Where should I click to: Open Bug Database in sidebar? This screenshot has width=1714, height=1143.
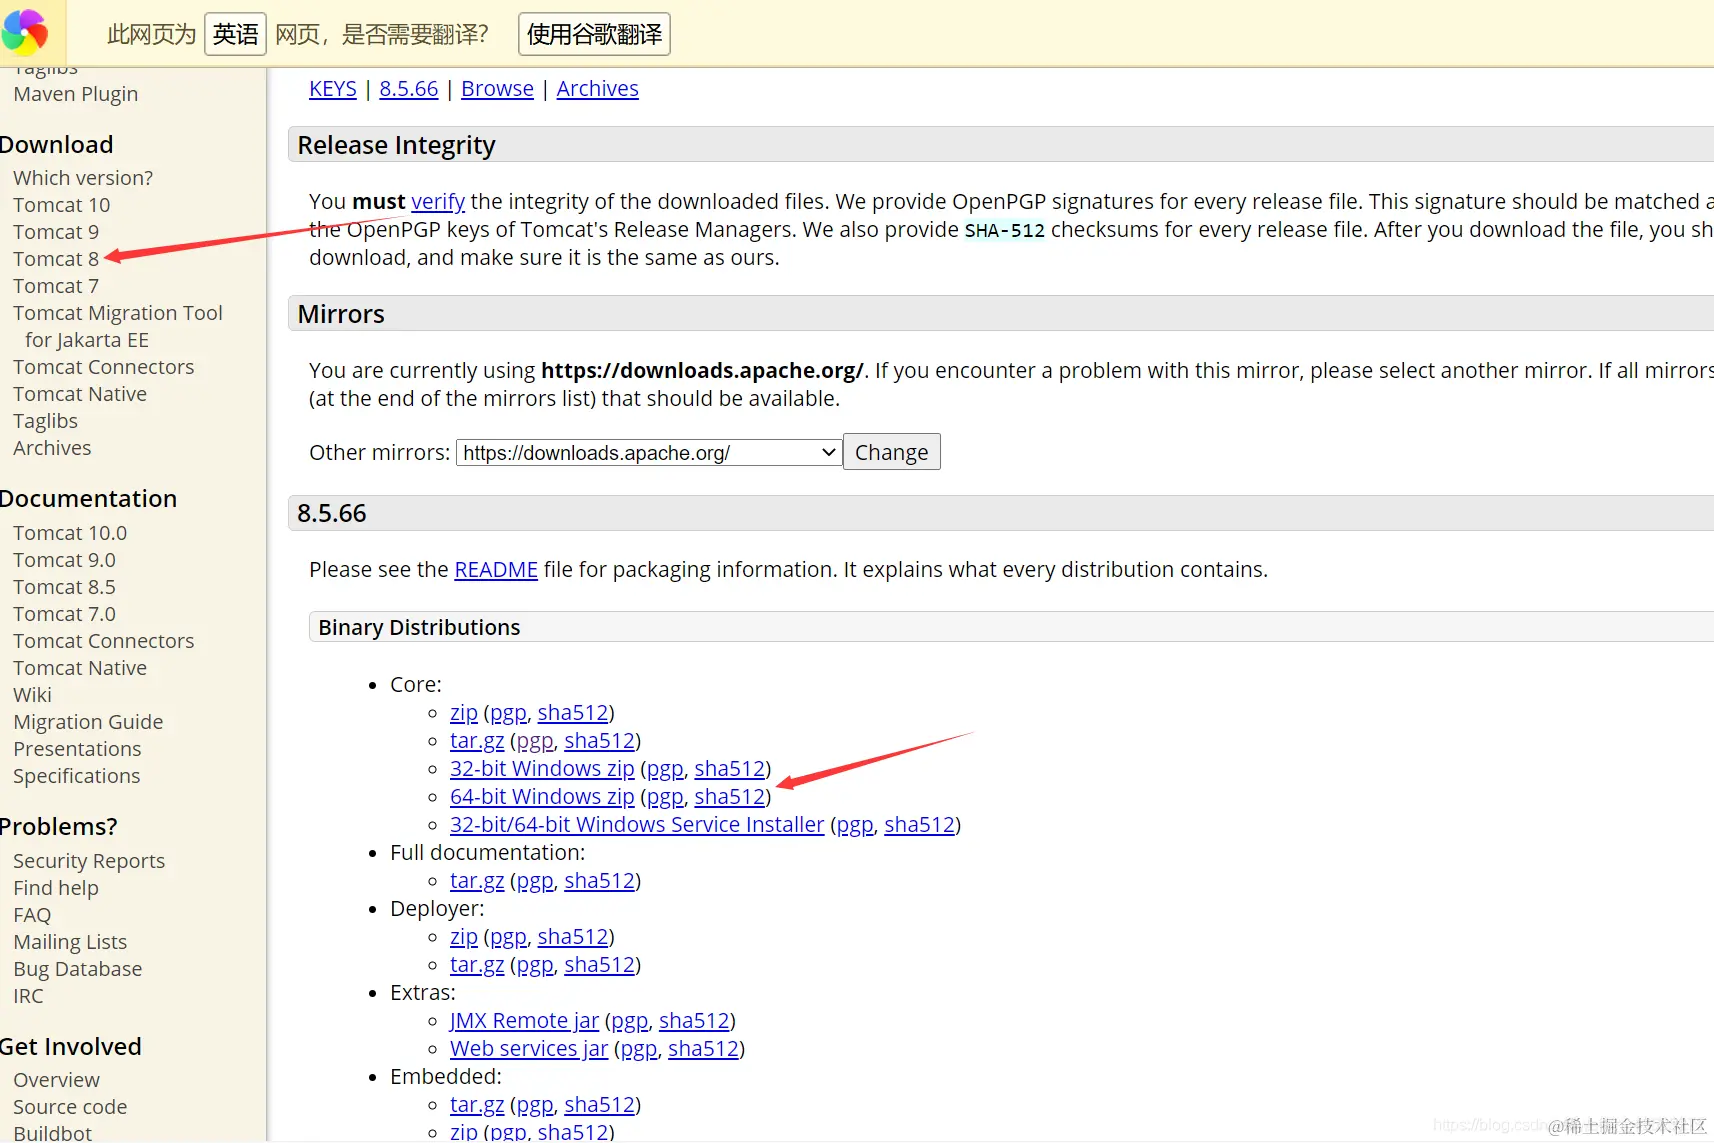[x=78, y=969]
